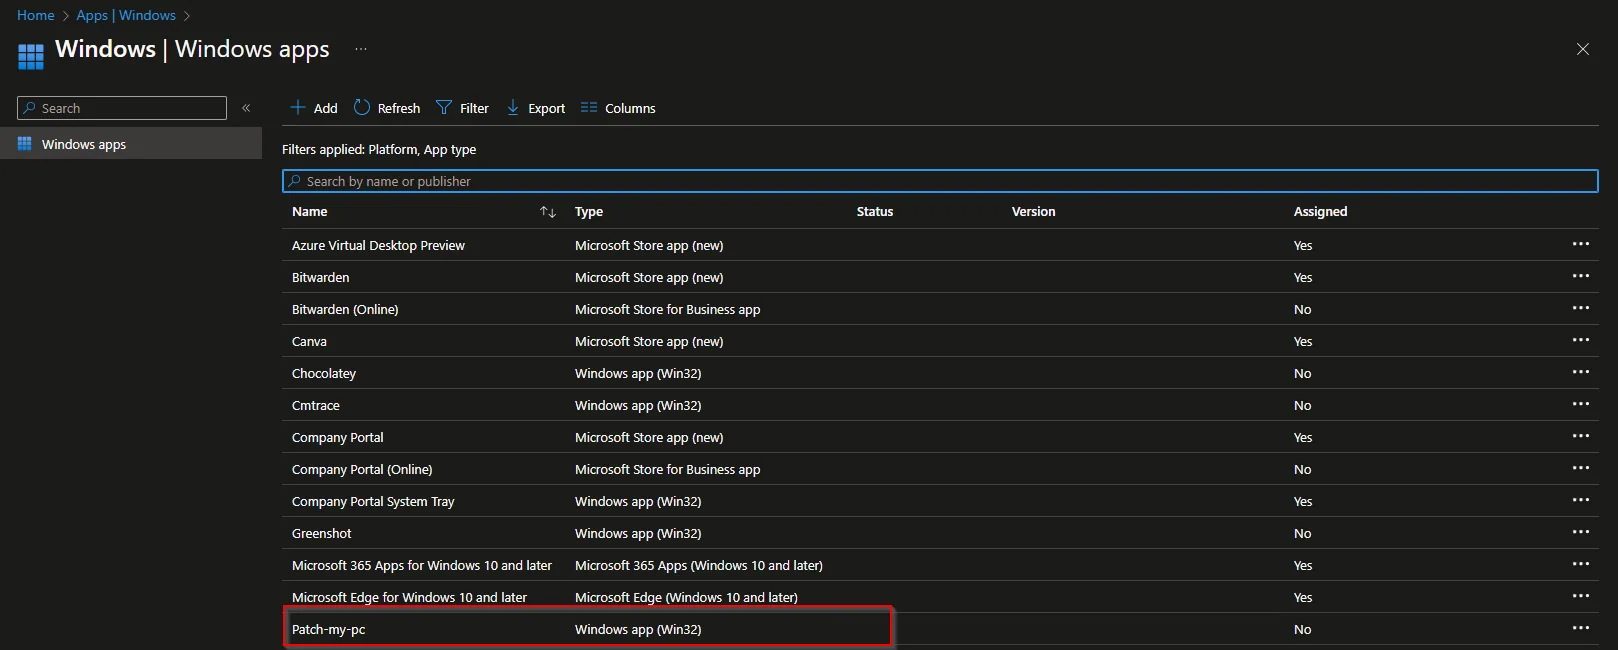Click Type cell of Patch-my-pc row
Screen dimensions: 1618x650
(x=638, y=629)
